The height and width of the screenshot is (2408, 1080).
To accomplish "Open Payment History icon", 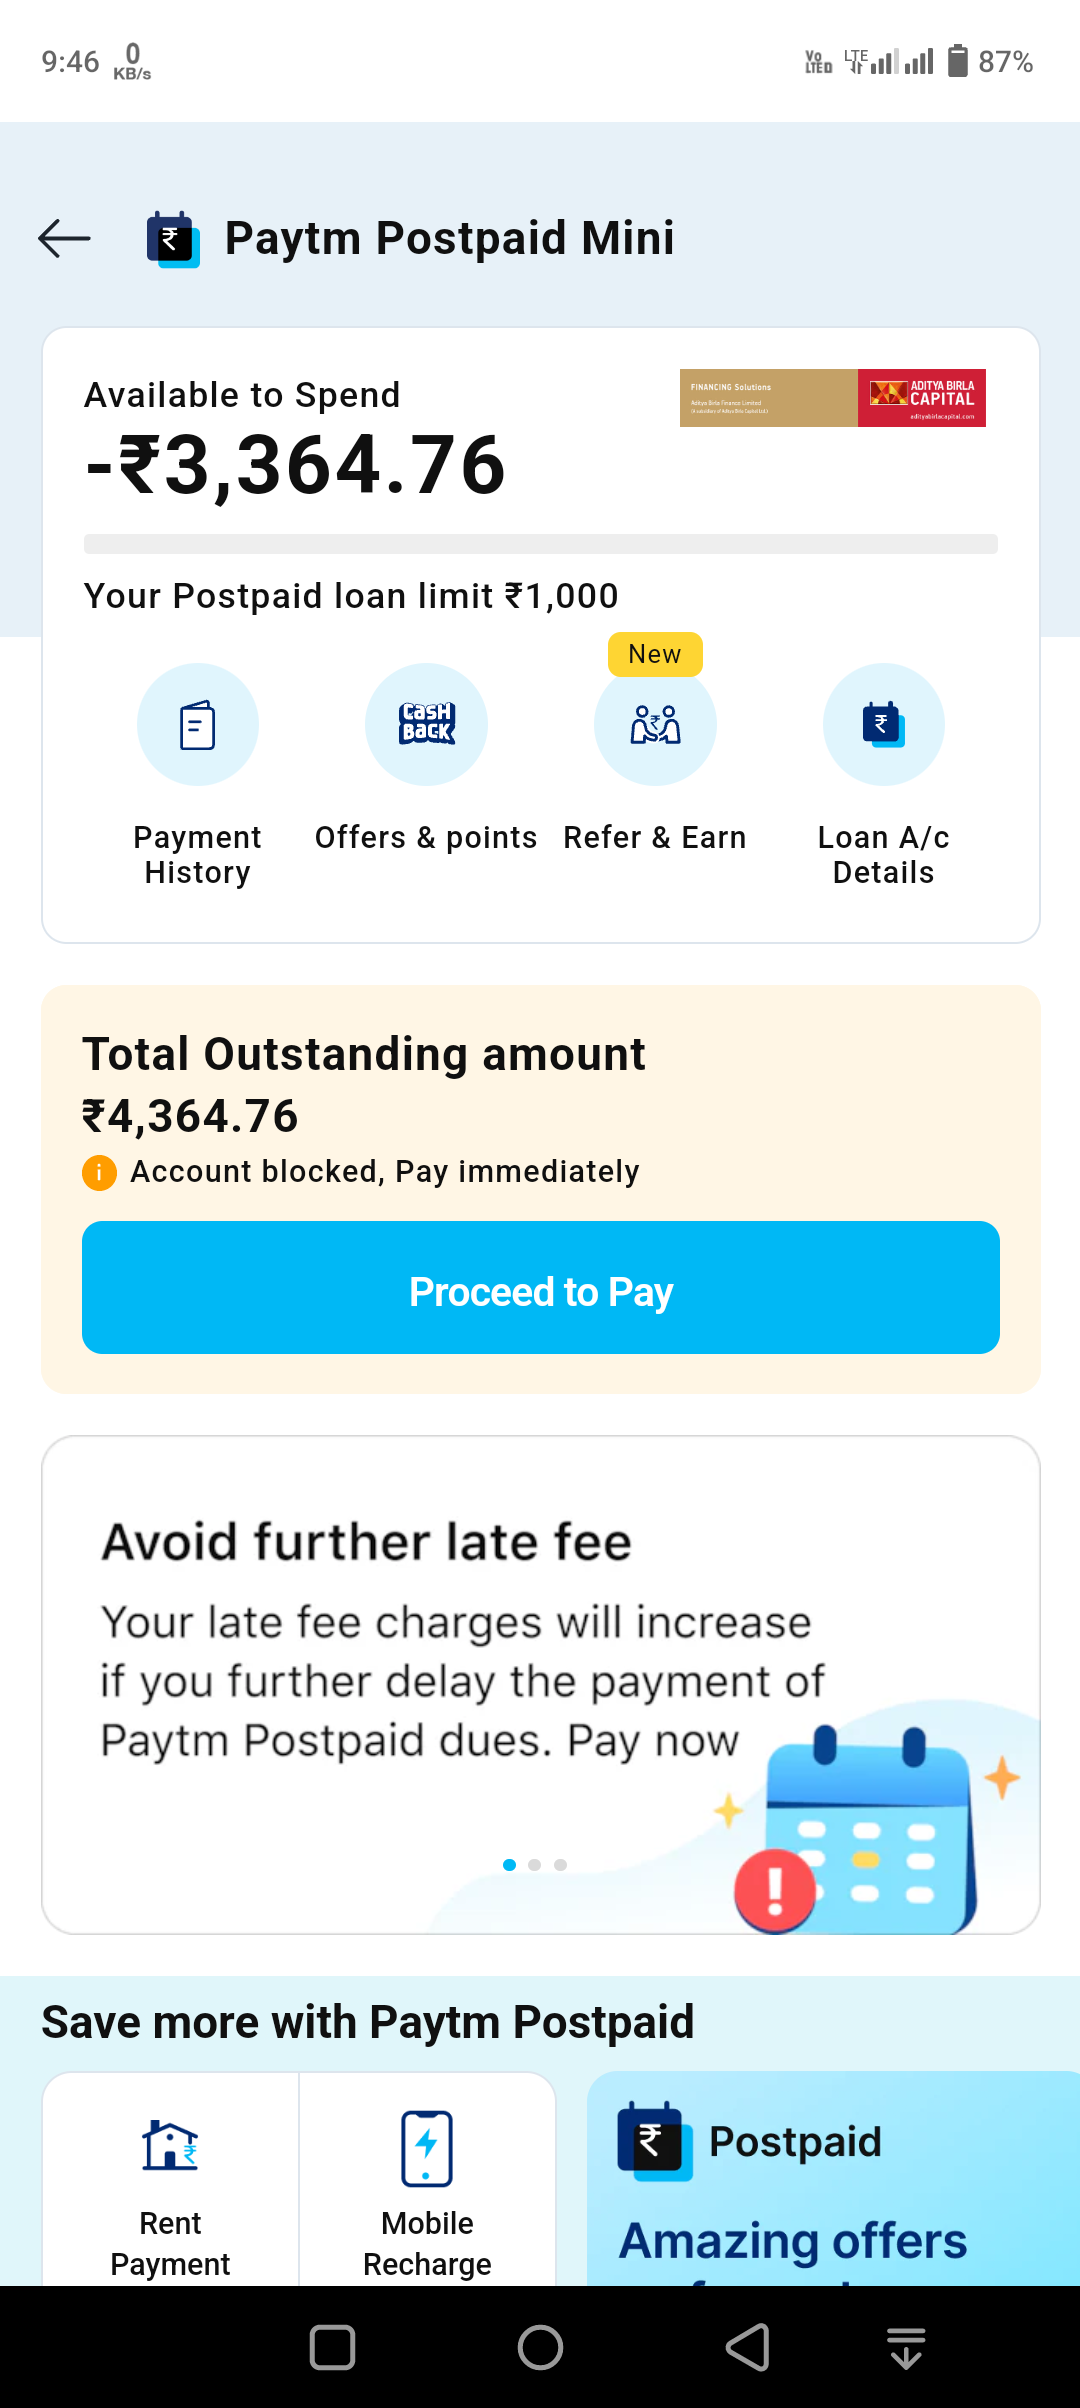I will tap(197, 725).
